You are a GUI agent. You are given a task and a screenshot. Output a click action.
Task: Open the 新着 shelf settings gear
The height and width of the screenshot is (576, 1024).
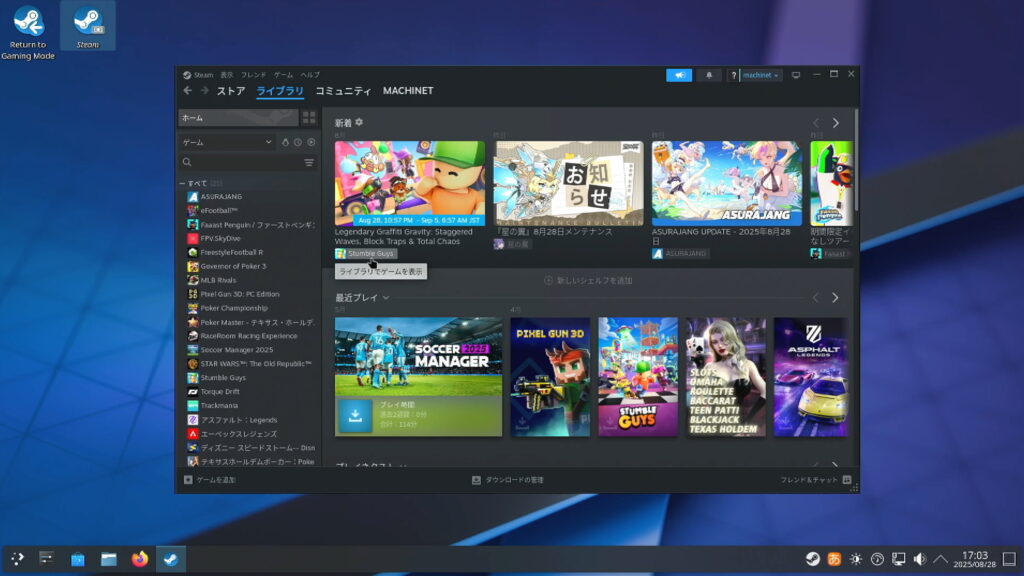[x=359, y=122]
